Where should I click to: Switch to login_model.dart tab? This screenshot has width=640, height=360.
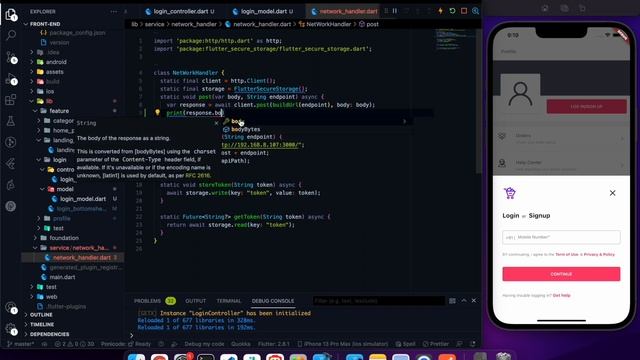(x=263, y=11)
